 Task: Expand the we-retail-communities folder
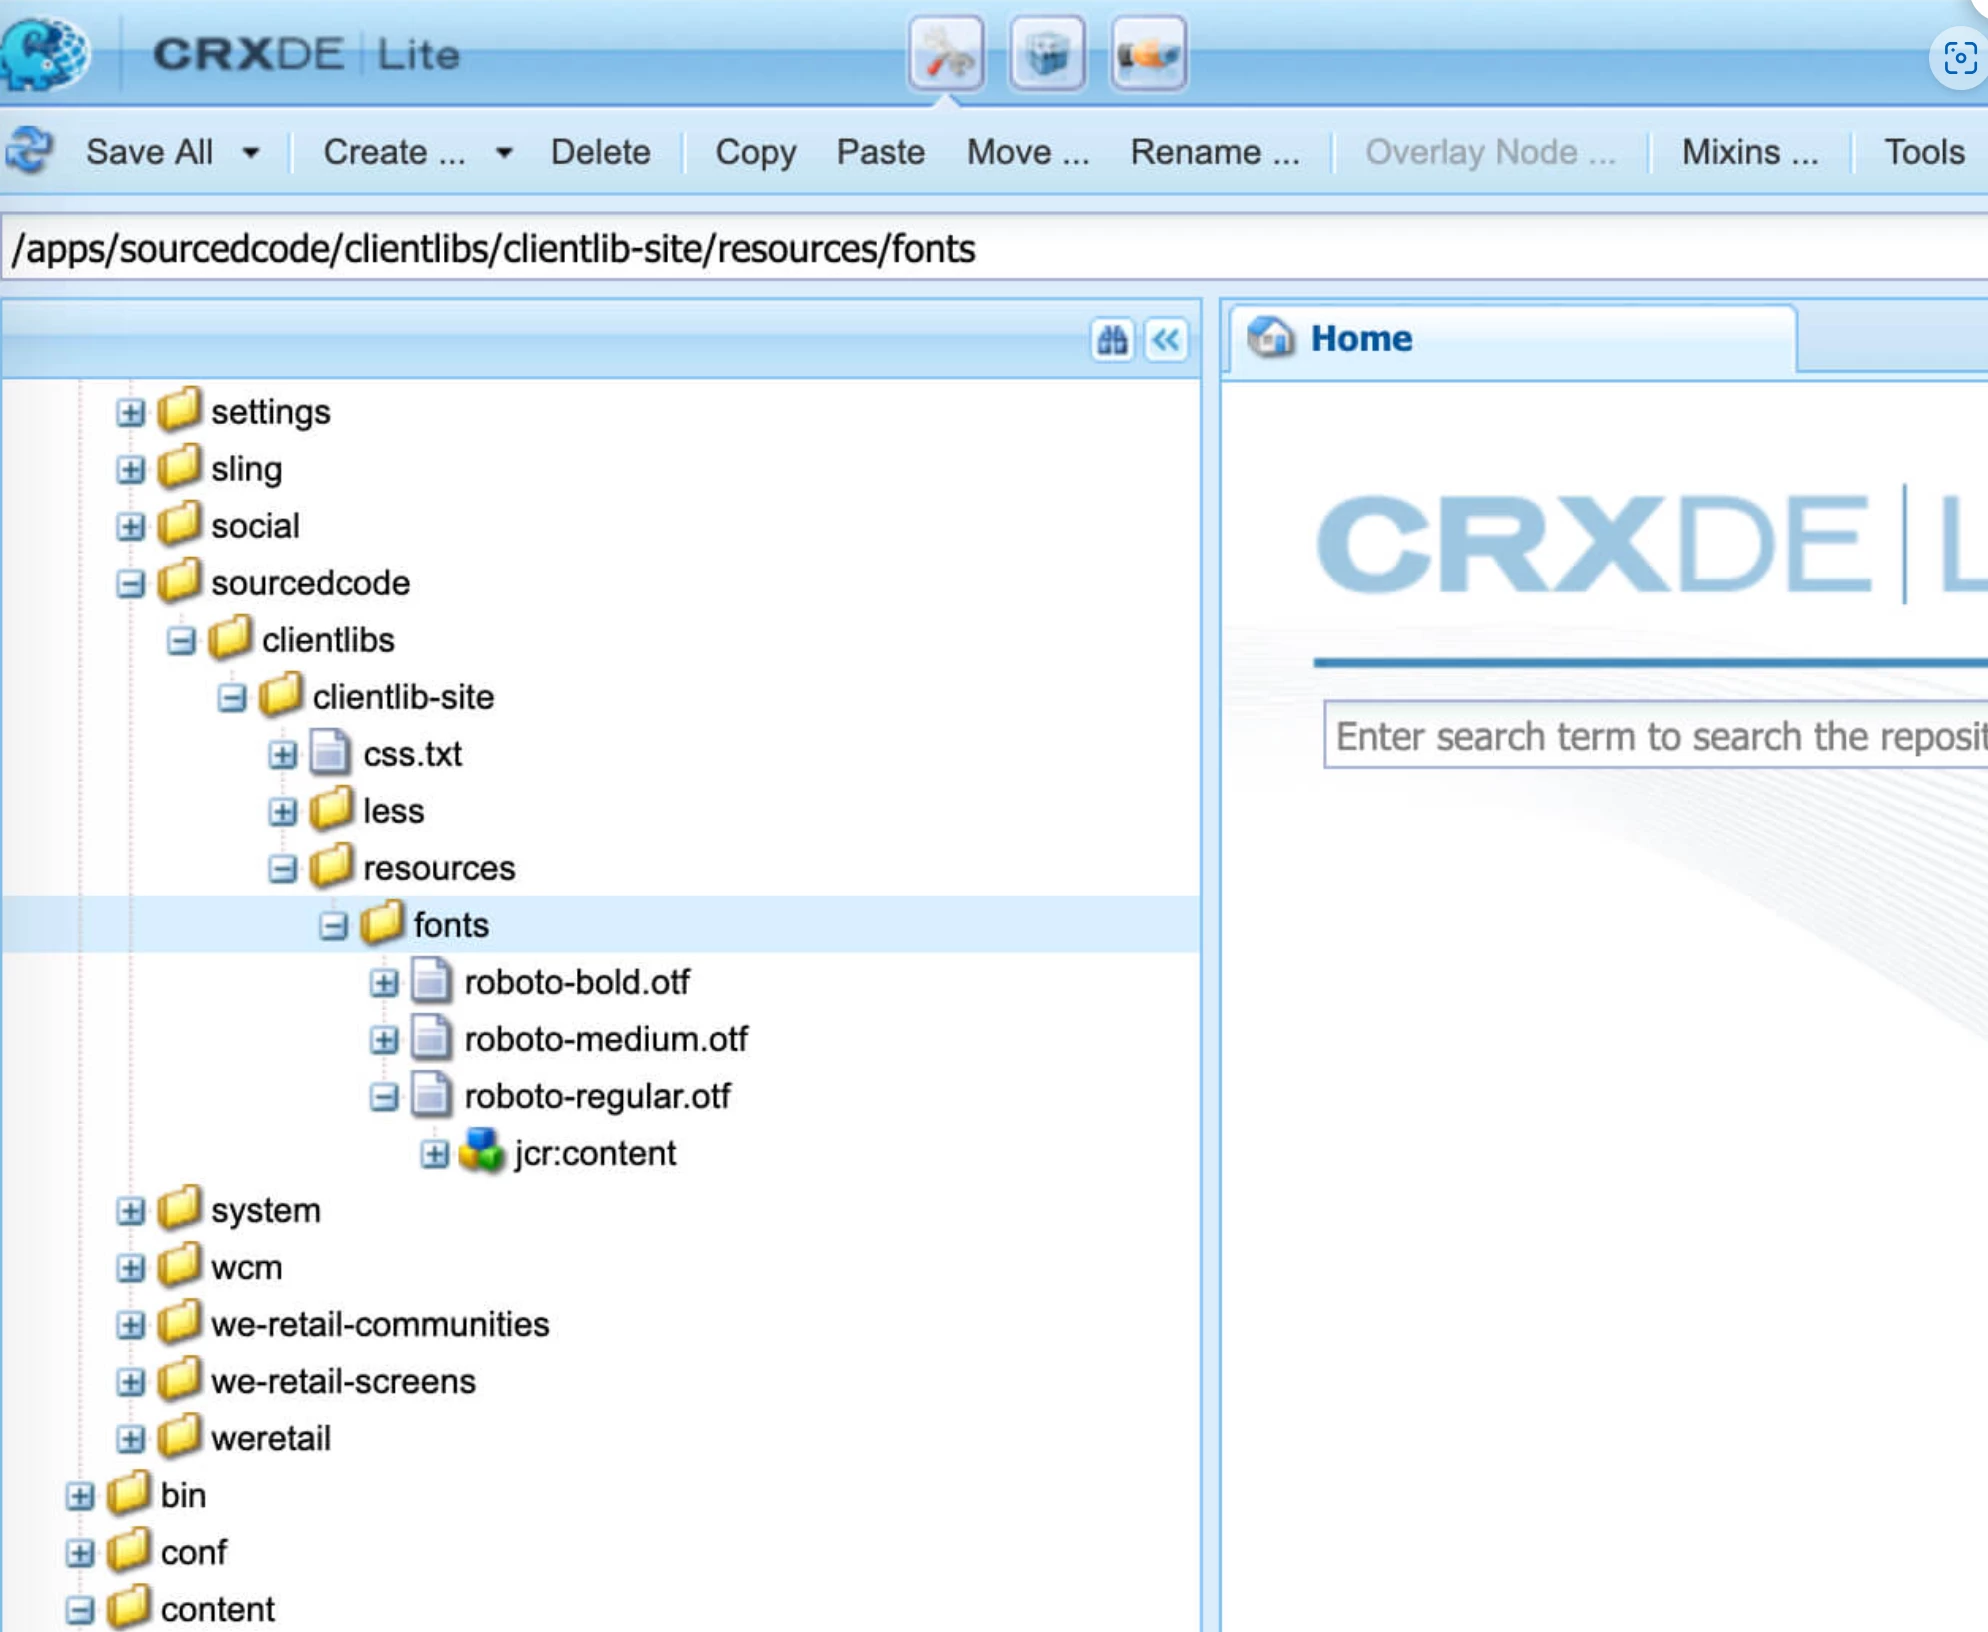coord(130,1325)
